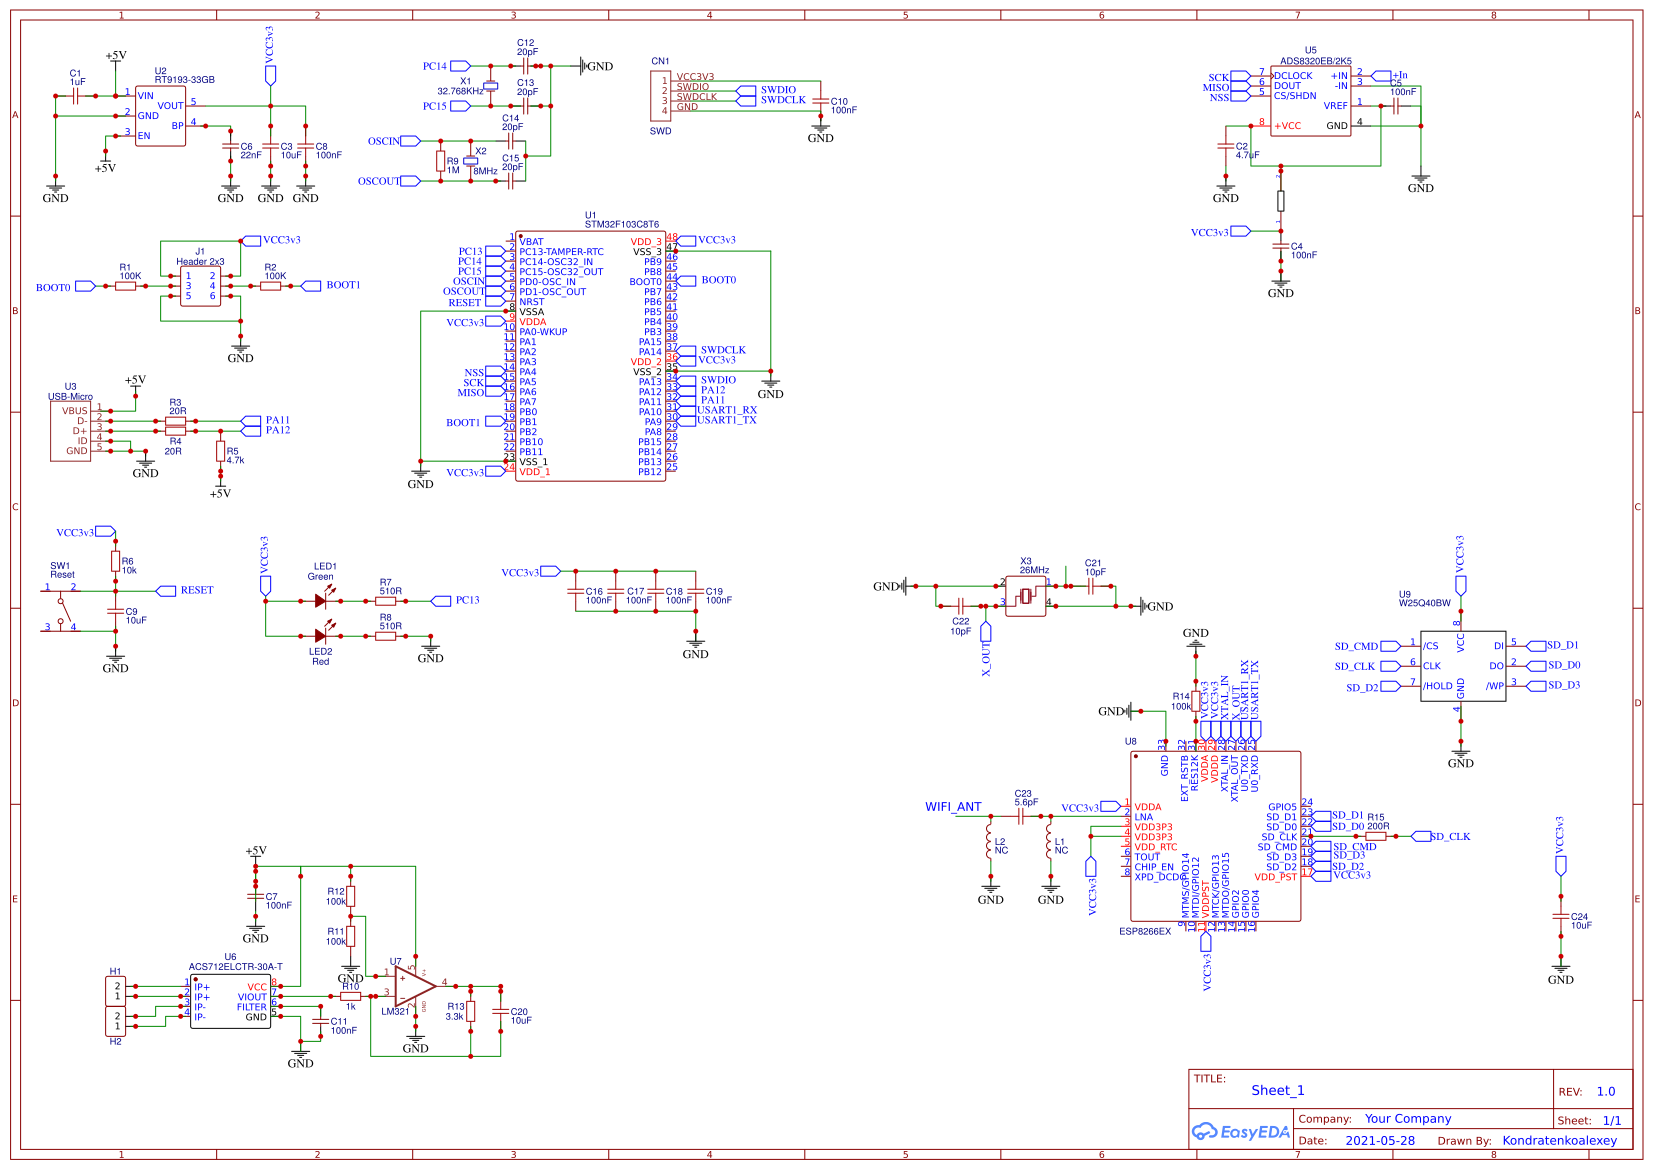Select the R15 200R resistor on SD_CLK
The width and height of the screenshot is (1653, 1170).
click(1376, 836)
